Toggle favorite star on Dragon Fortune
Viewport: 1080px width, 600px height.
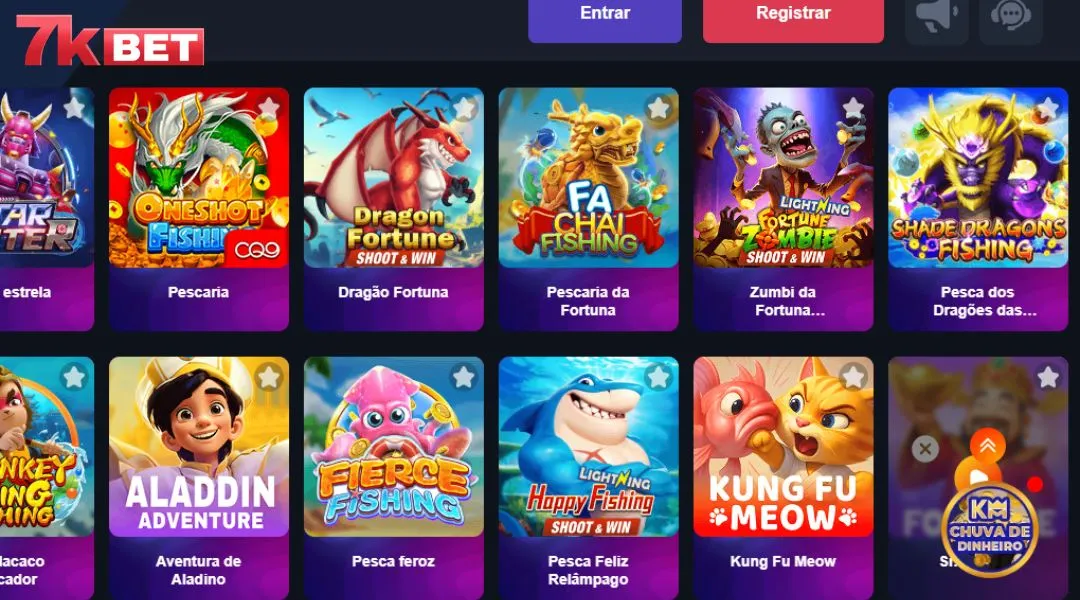pos(464,107)
